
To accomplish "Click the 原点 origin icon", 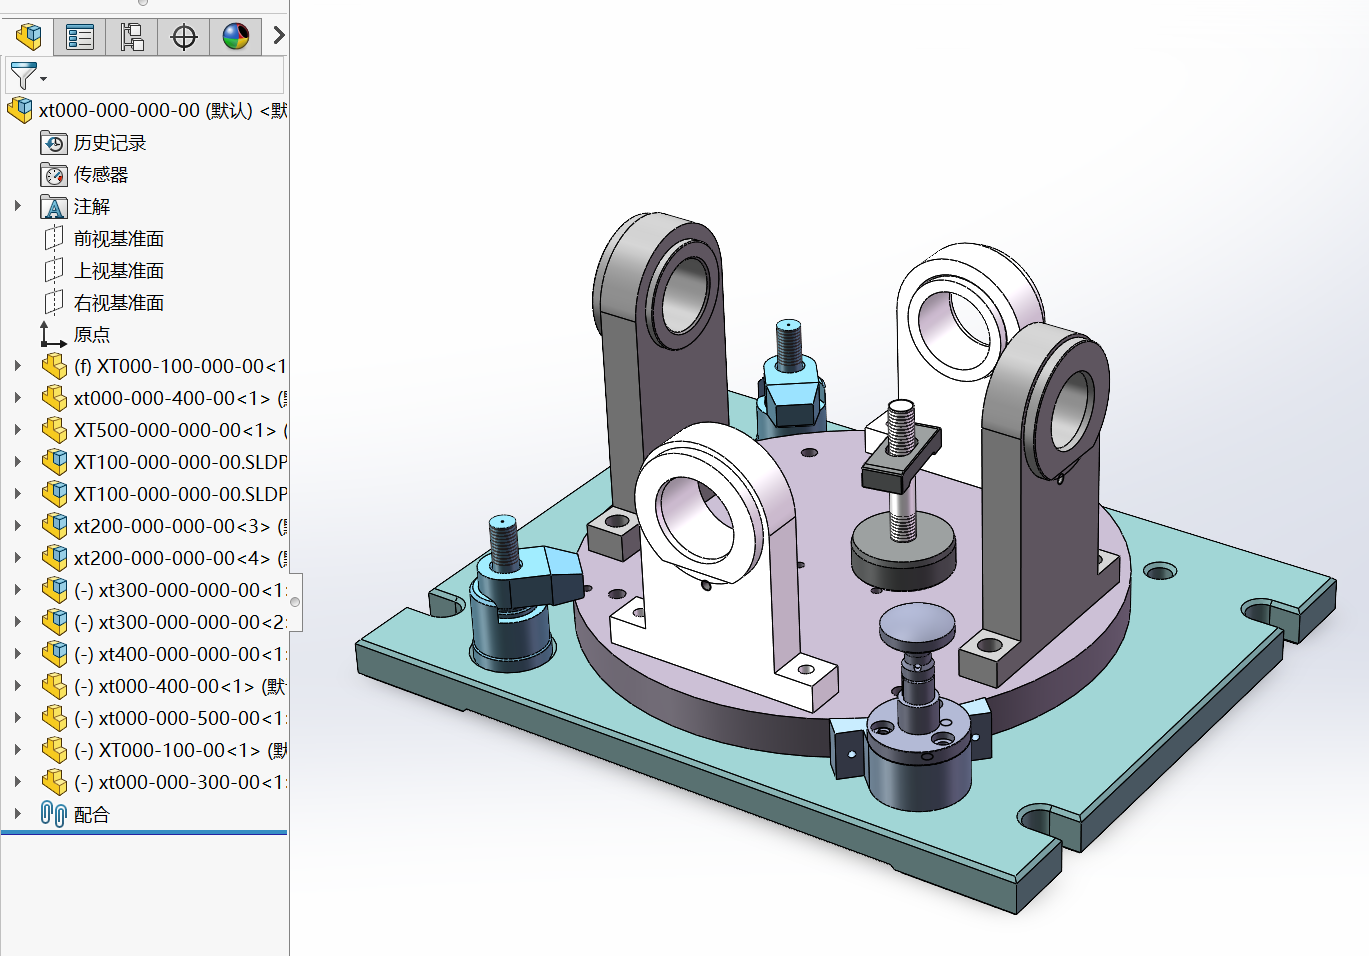I will point(53,334).
